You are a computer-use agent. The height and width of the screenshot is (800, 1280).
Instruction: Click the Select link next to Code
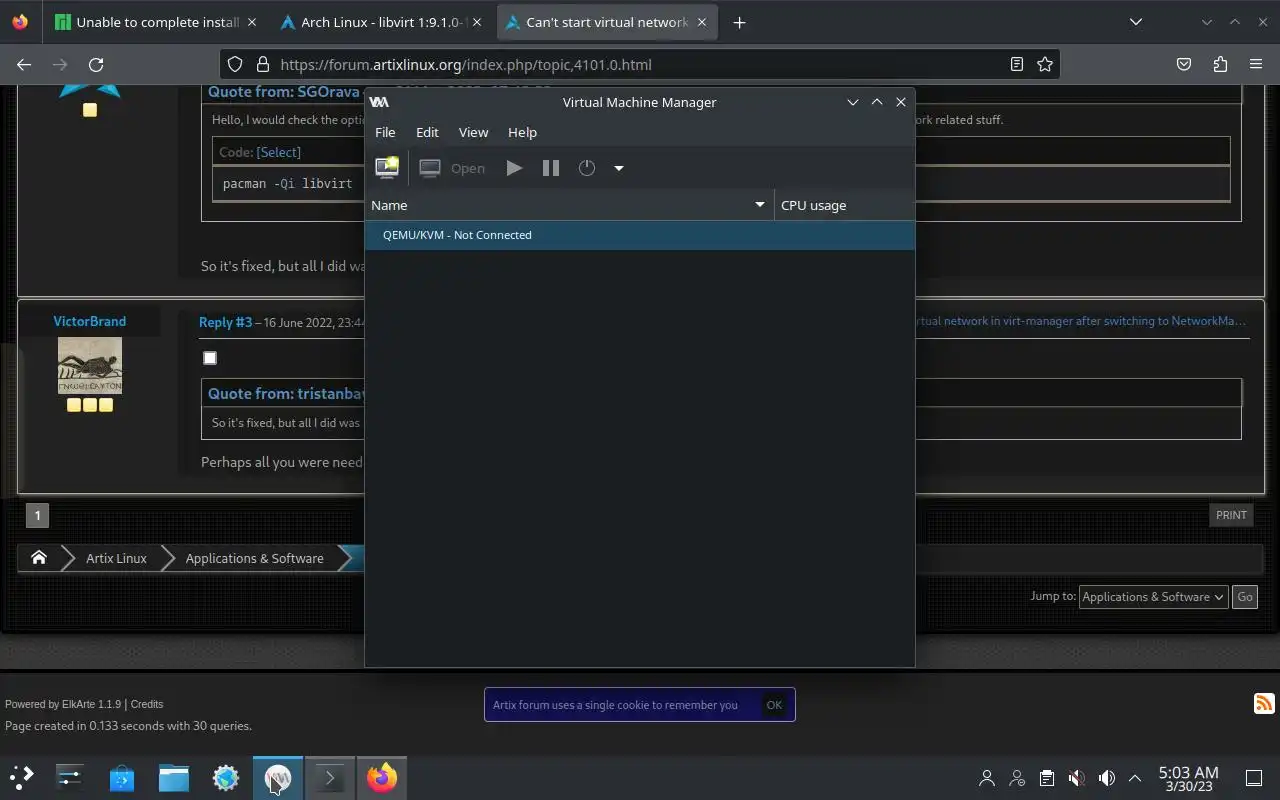click(x=278, y=152)
